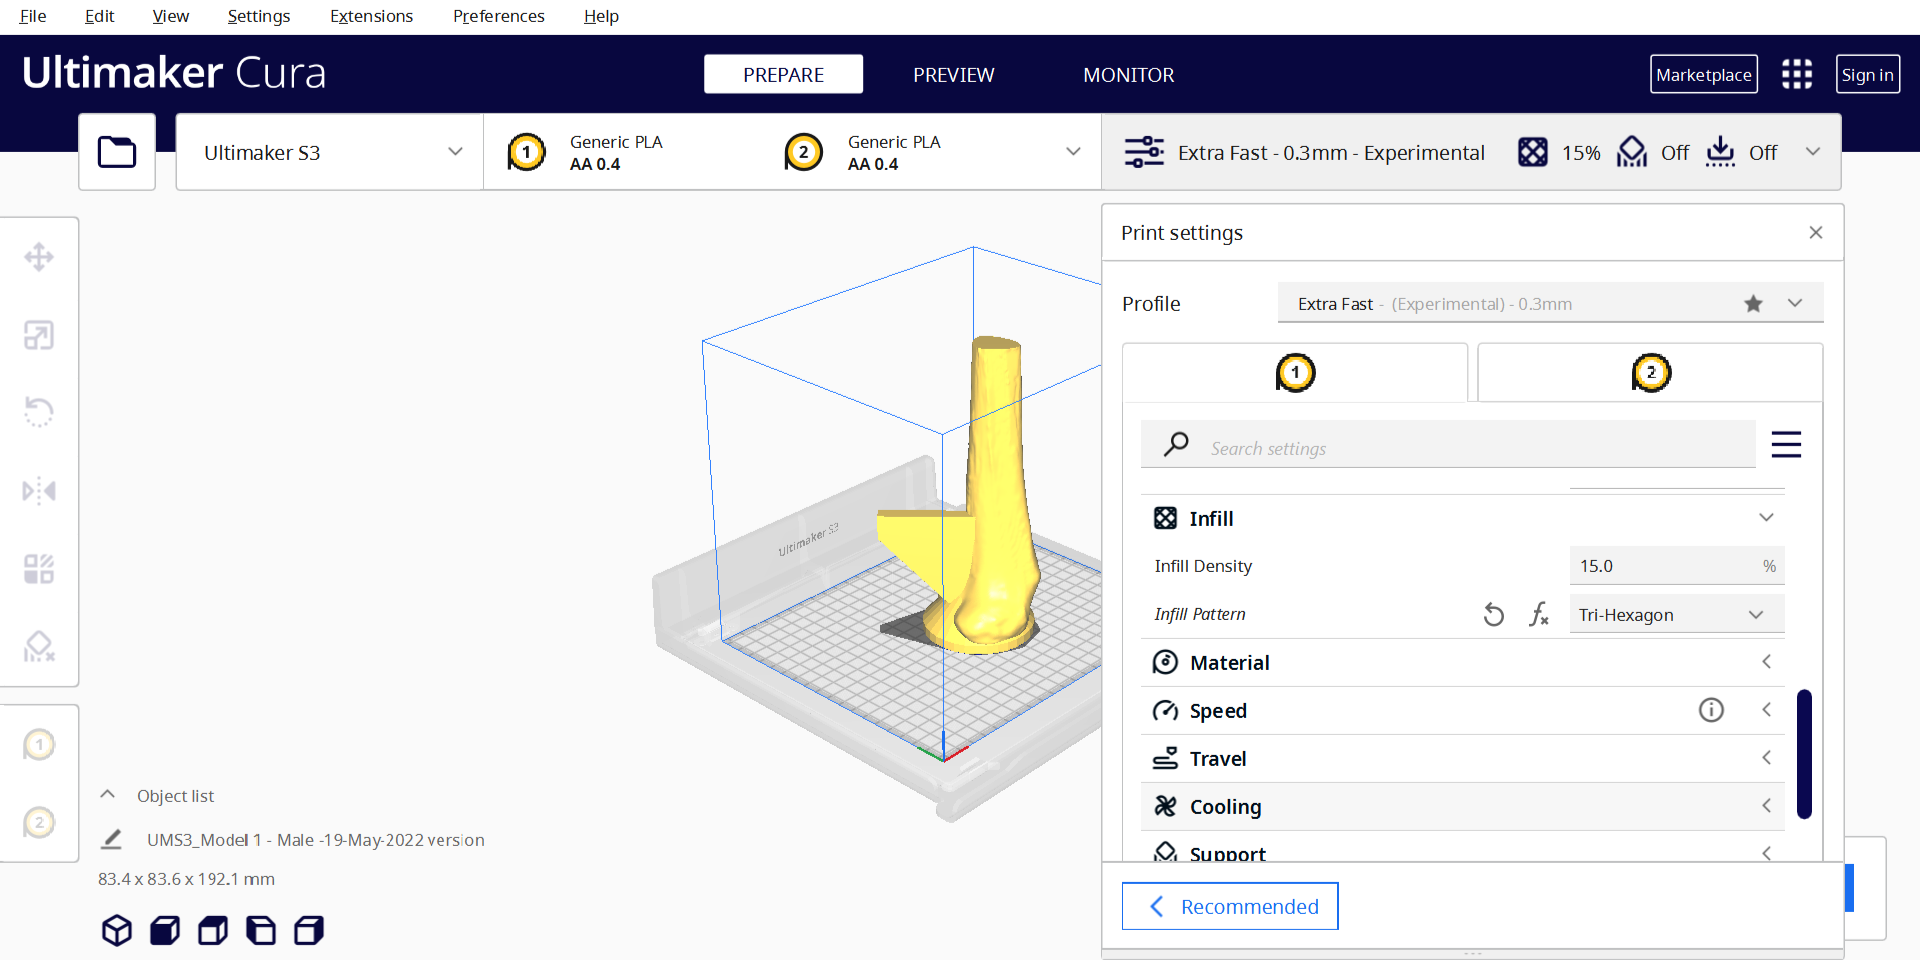Click the Recommended button
This screenshot has height=960, width=1920.
point(1230,906)
